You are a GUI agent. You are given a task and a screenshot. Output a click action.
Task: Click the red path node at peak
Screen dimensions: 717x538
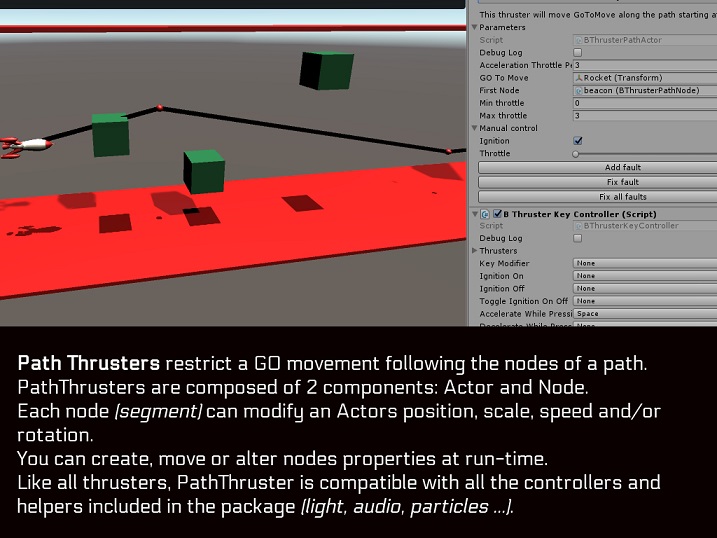[x=160, y=108]
